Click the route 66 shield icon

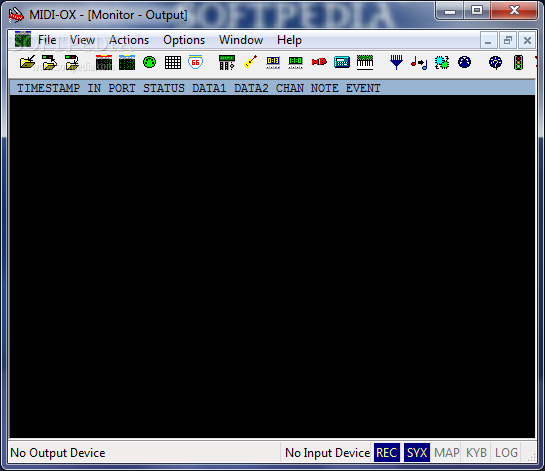(195, 62)
